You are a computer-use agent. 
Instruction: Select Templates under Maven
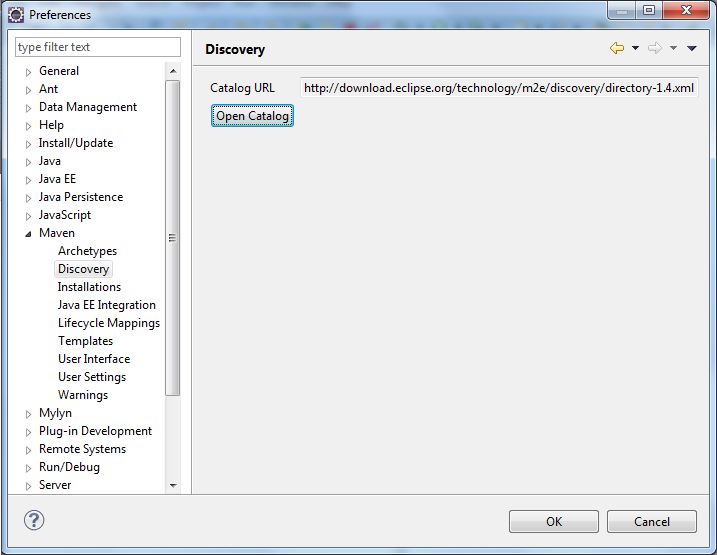tap(85, 341)
